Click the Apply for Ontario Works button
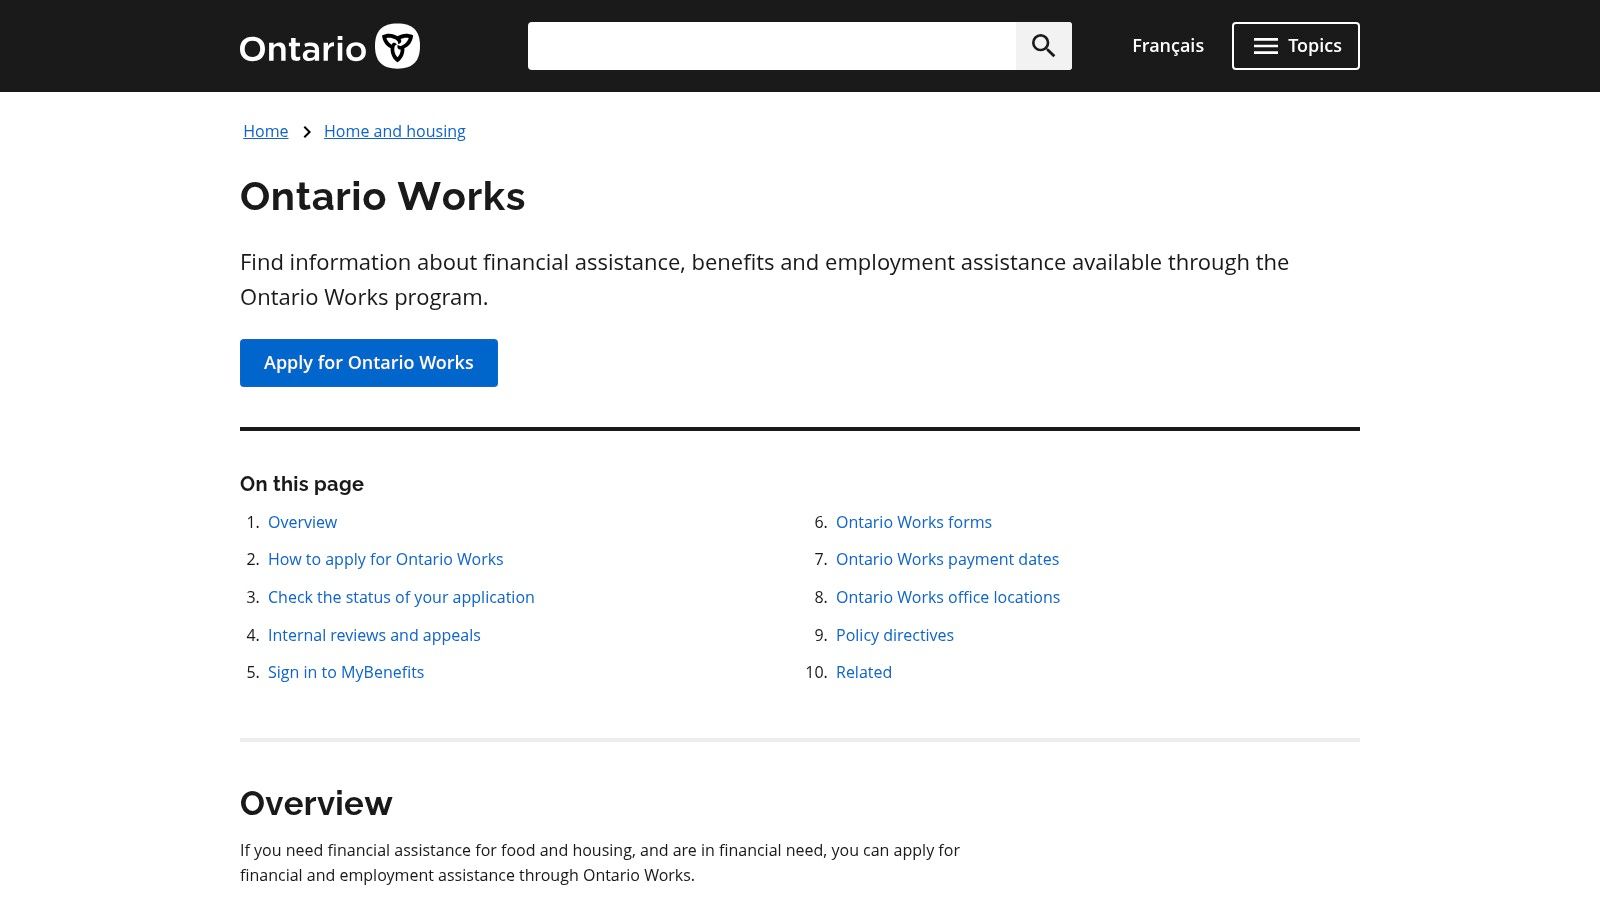The height and width of the screenshot is (900, 1600). [x=368, y=362]
